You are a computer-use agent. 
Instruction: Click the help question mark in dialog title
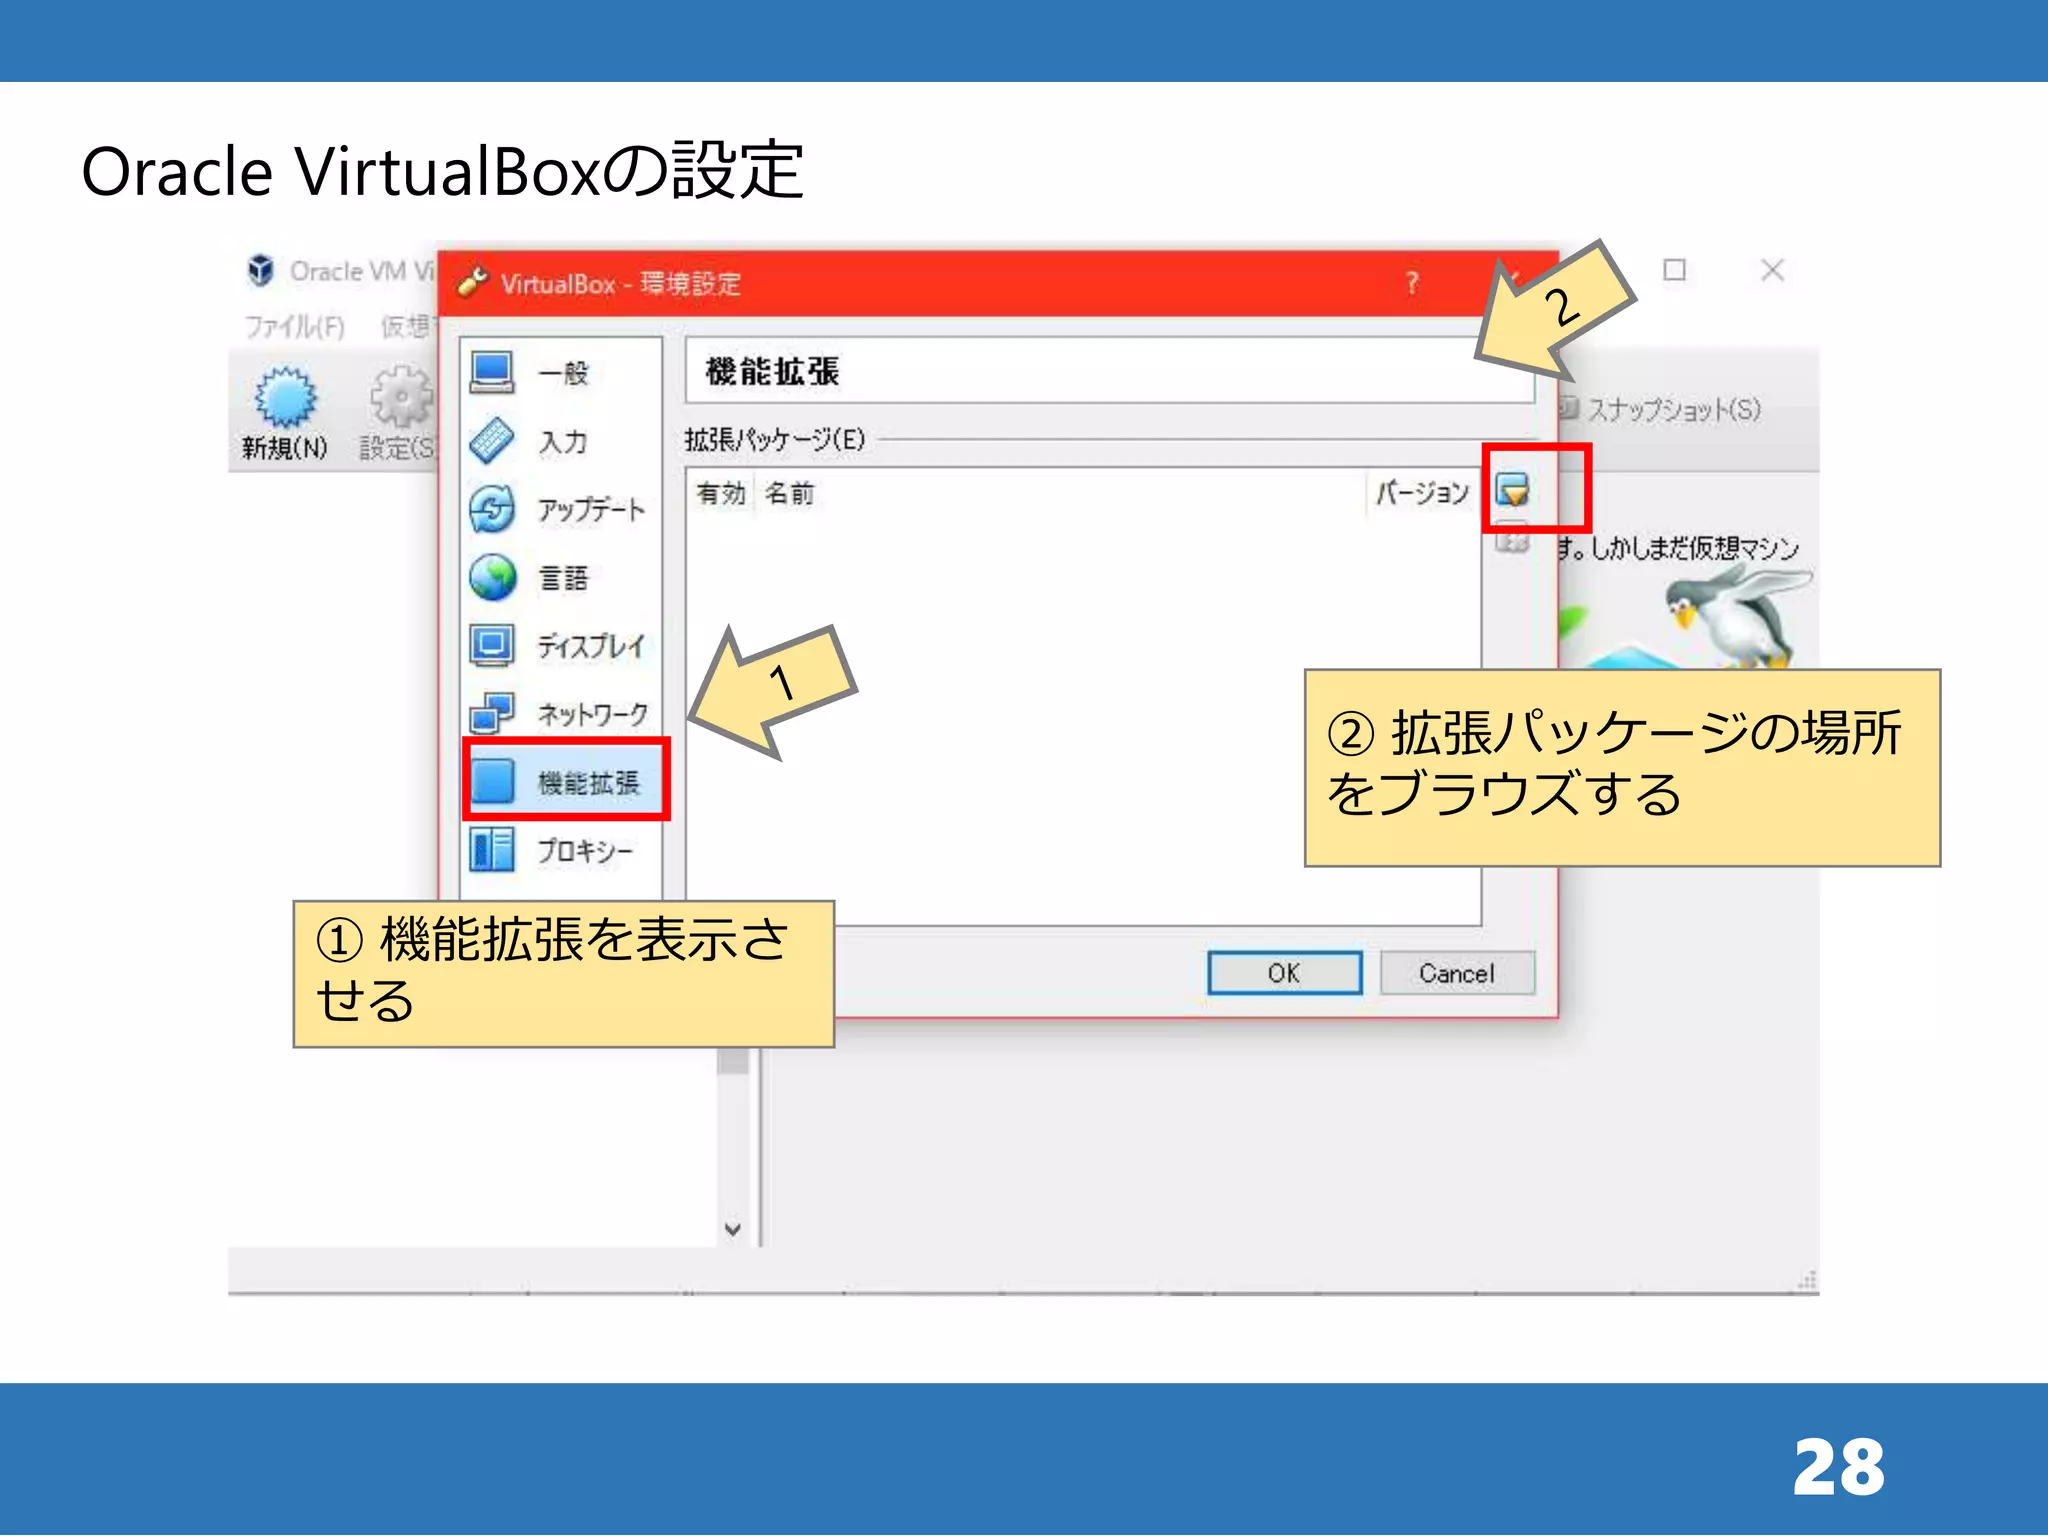coord(1412,283)
